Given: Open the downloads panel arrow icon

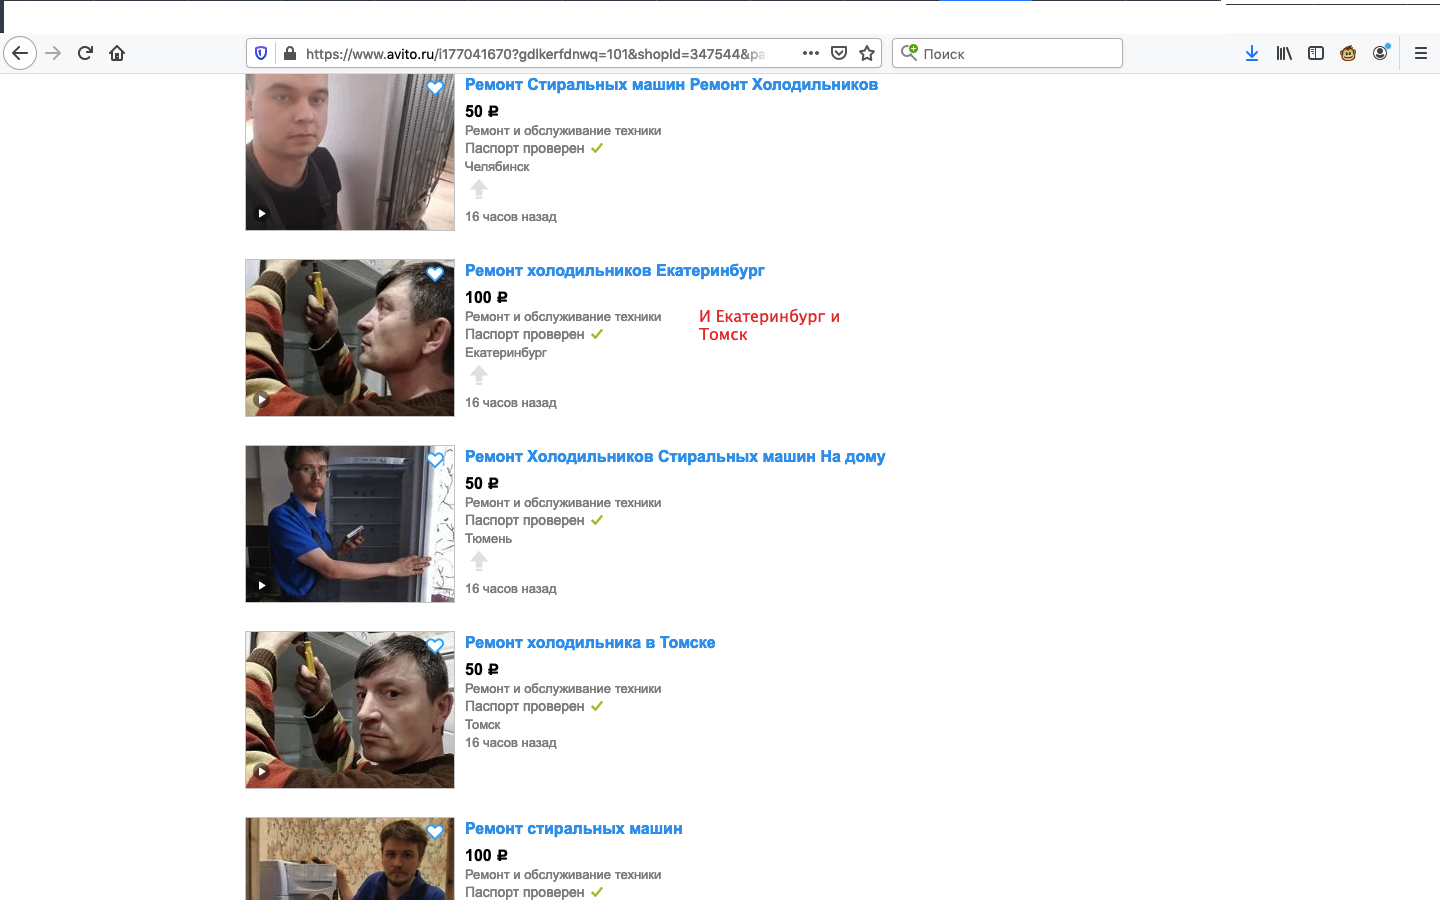Looking at the screenshot, I should pos(1252,53).
